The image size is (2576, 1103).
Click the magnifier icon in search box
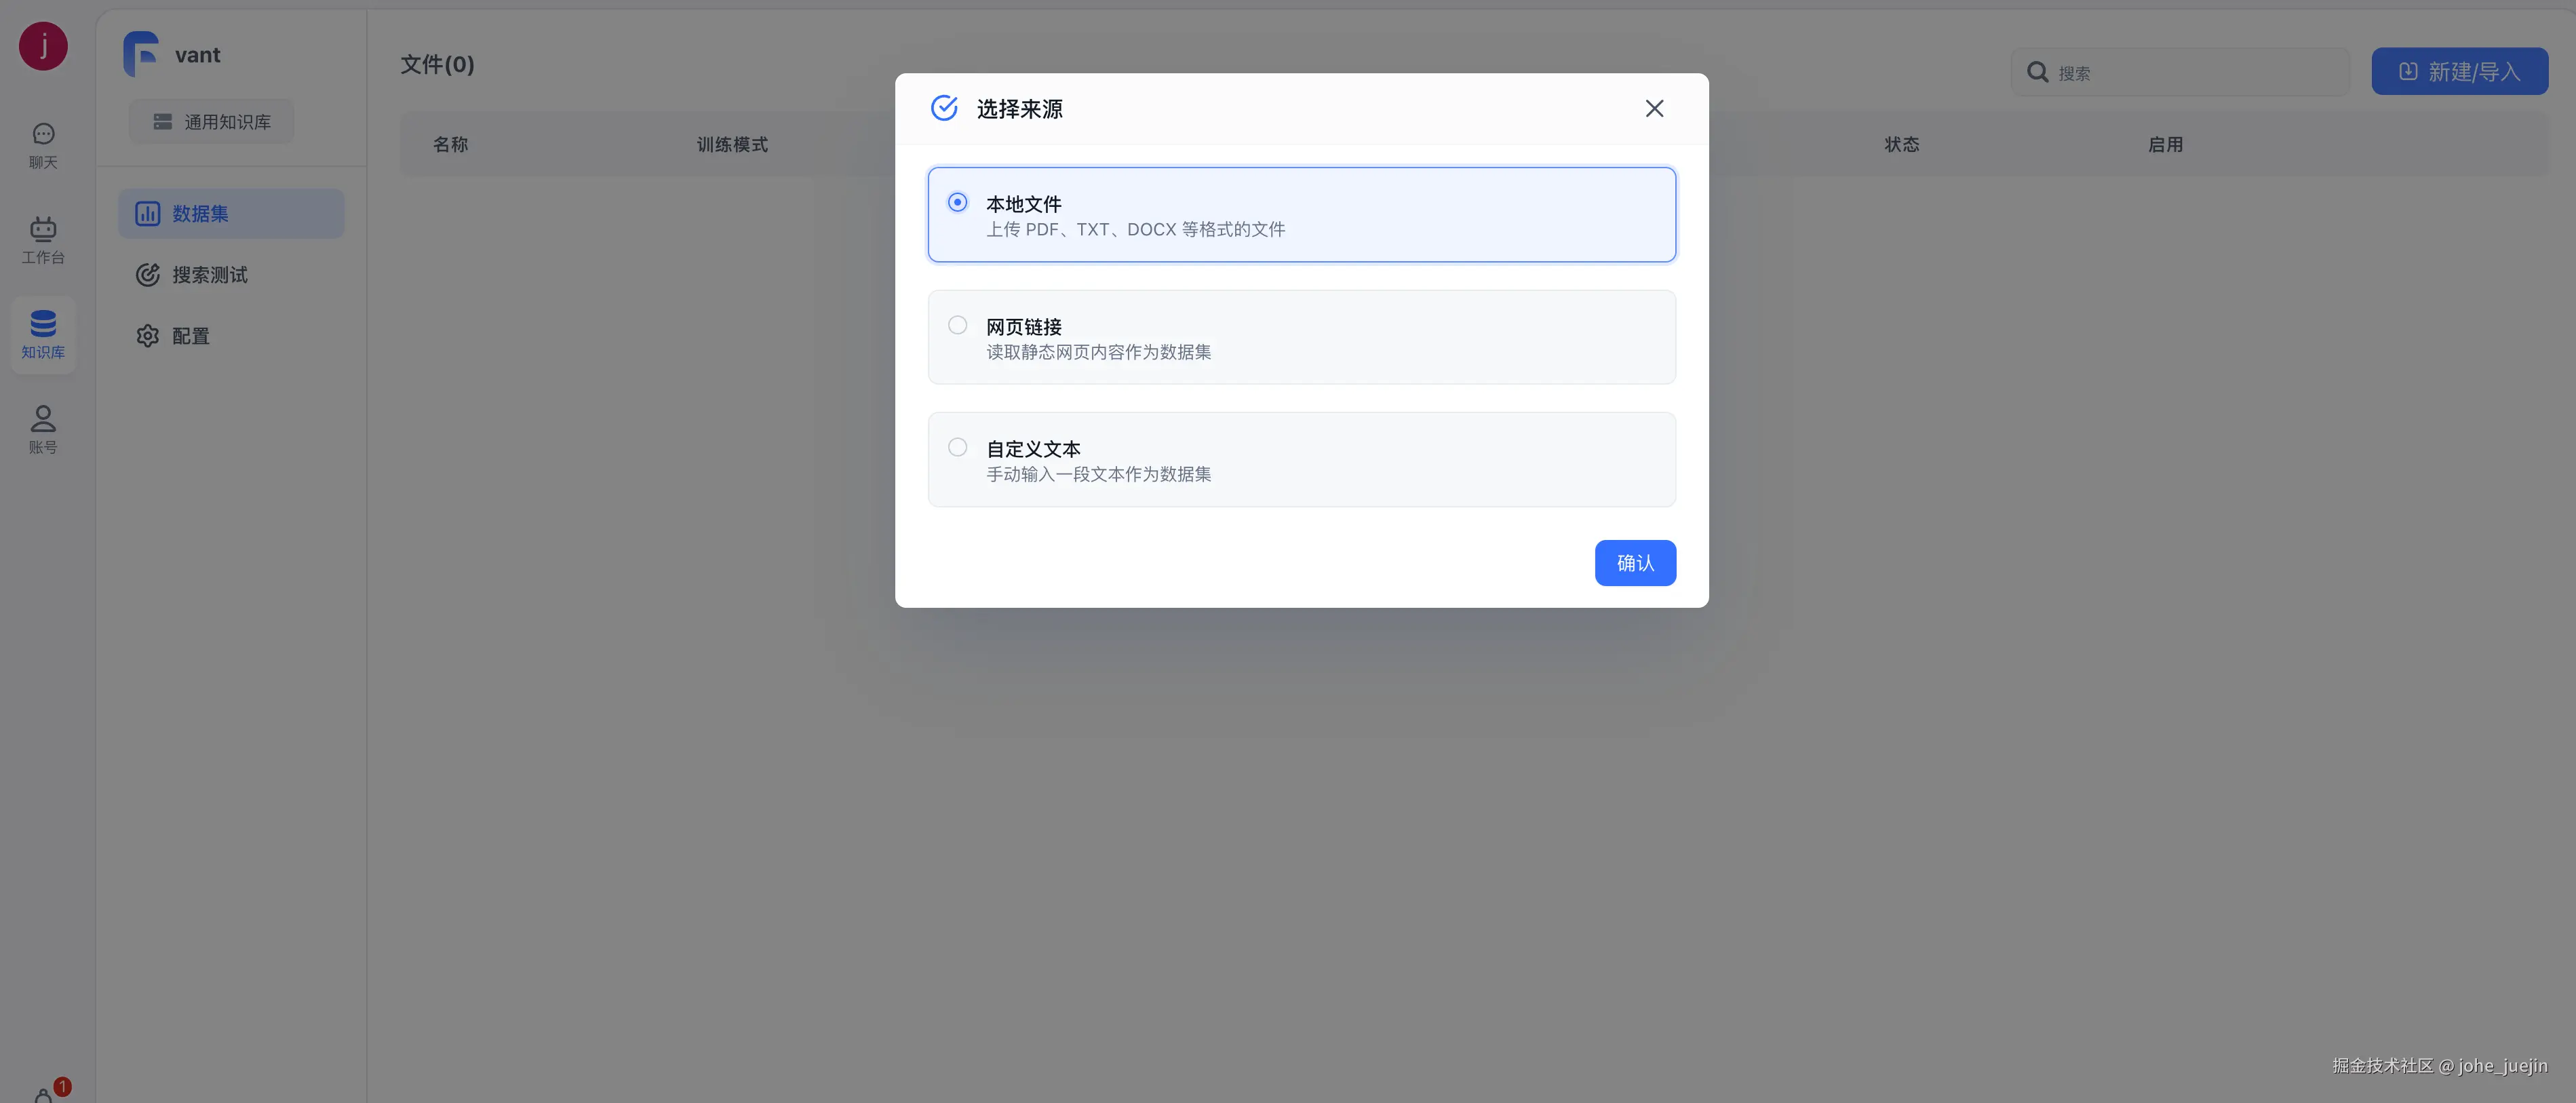coord(2037,72)
